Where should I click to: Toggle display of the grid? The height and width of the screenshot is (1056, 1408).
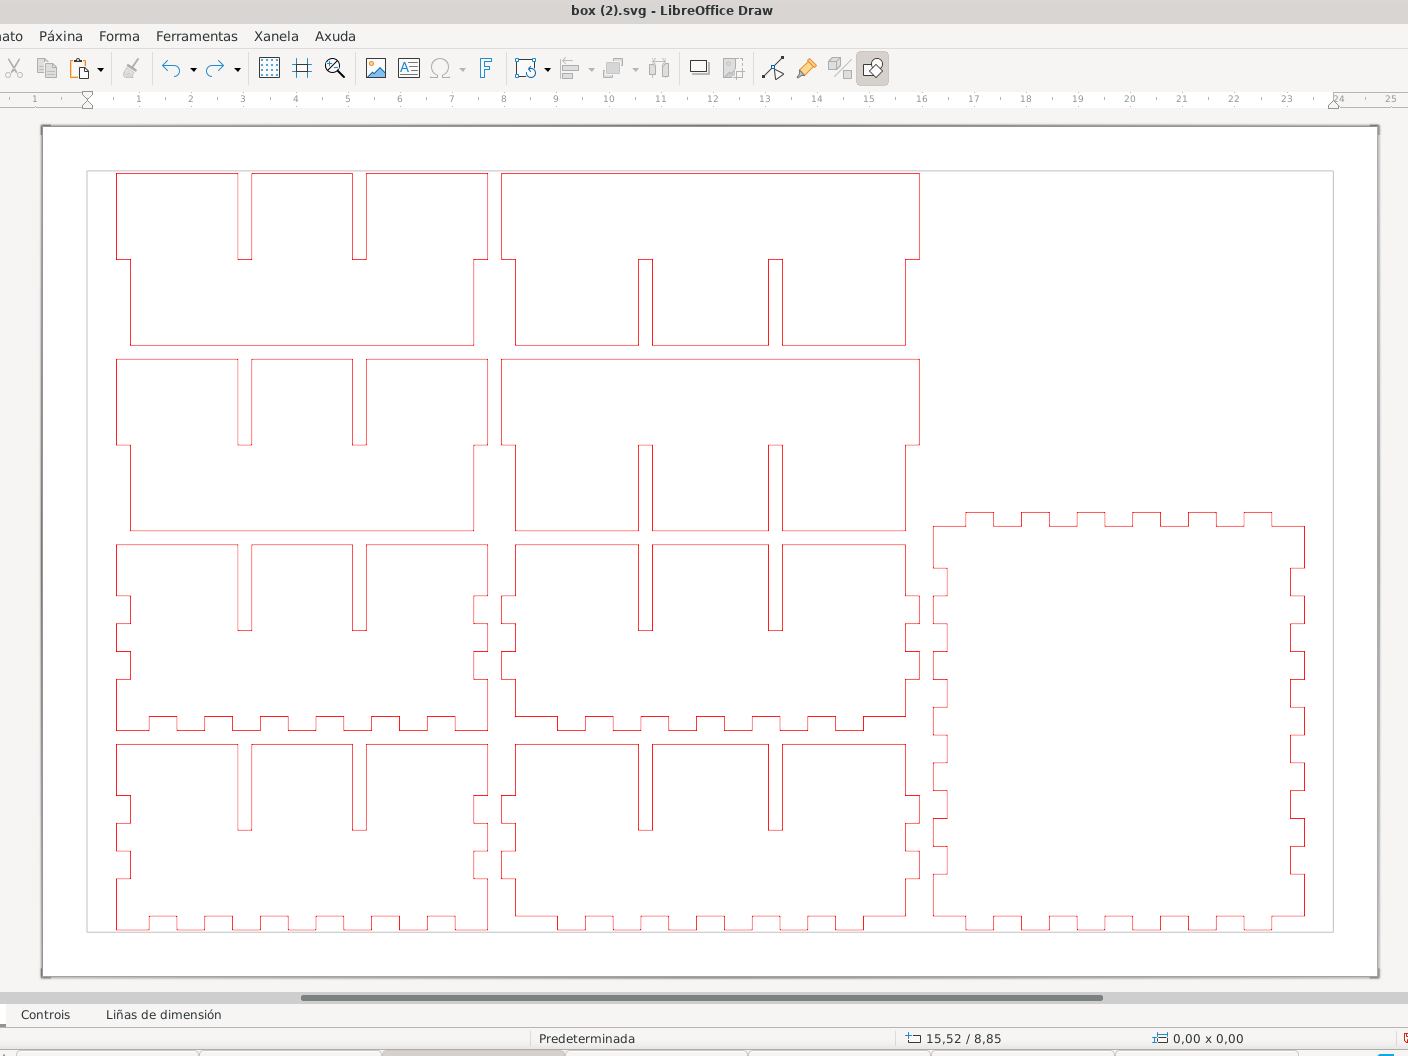tap(269, 68)
